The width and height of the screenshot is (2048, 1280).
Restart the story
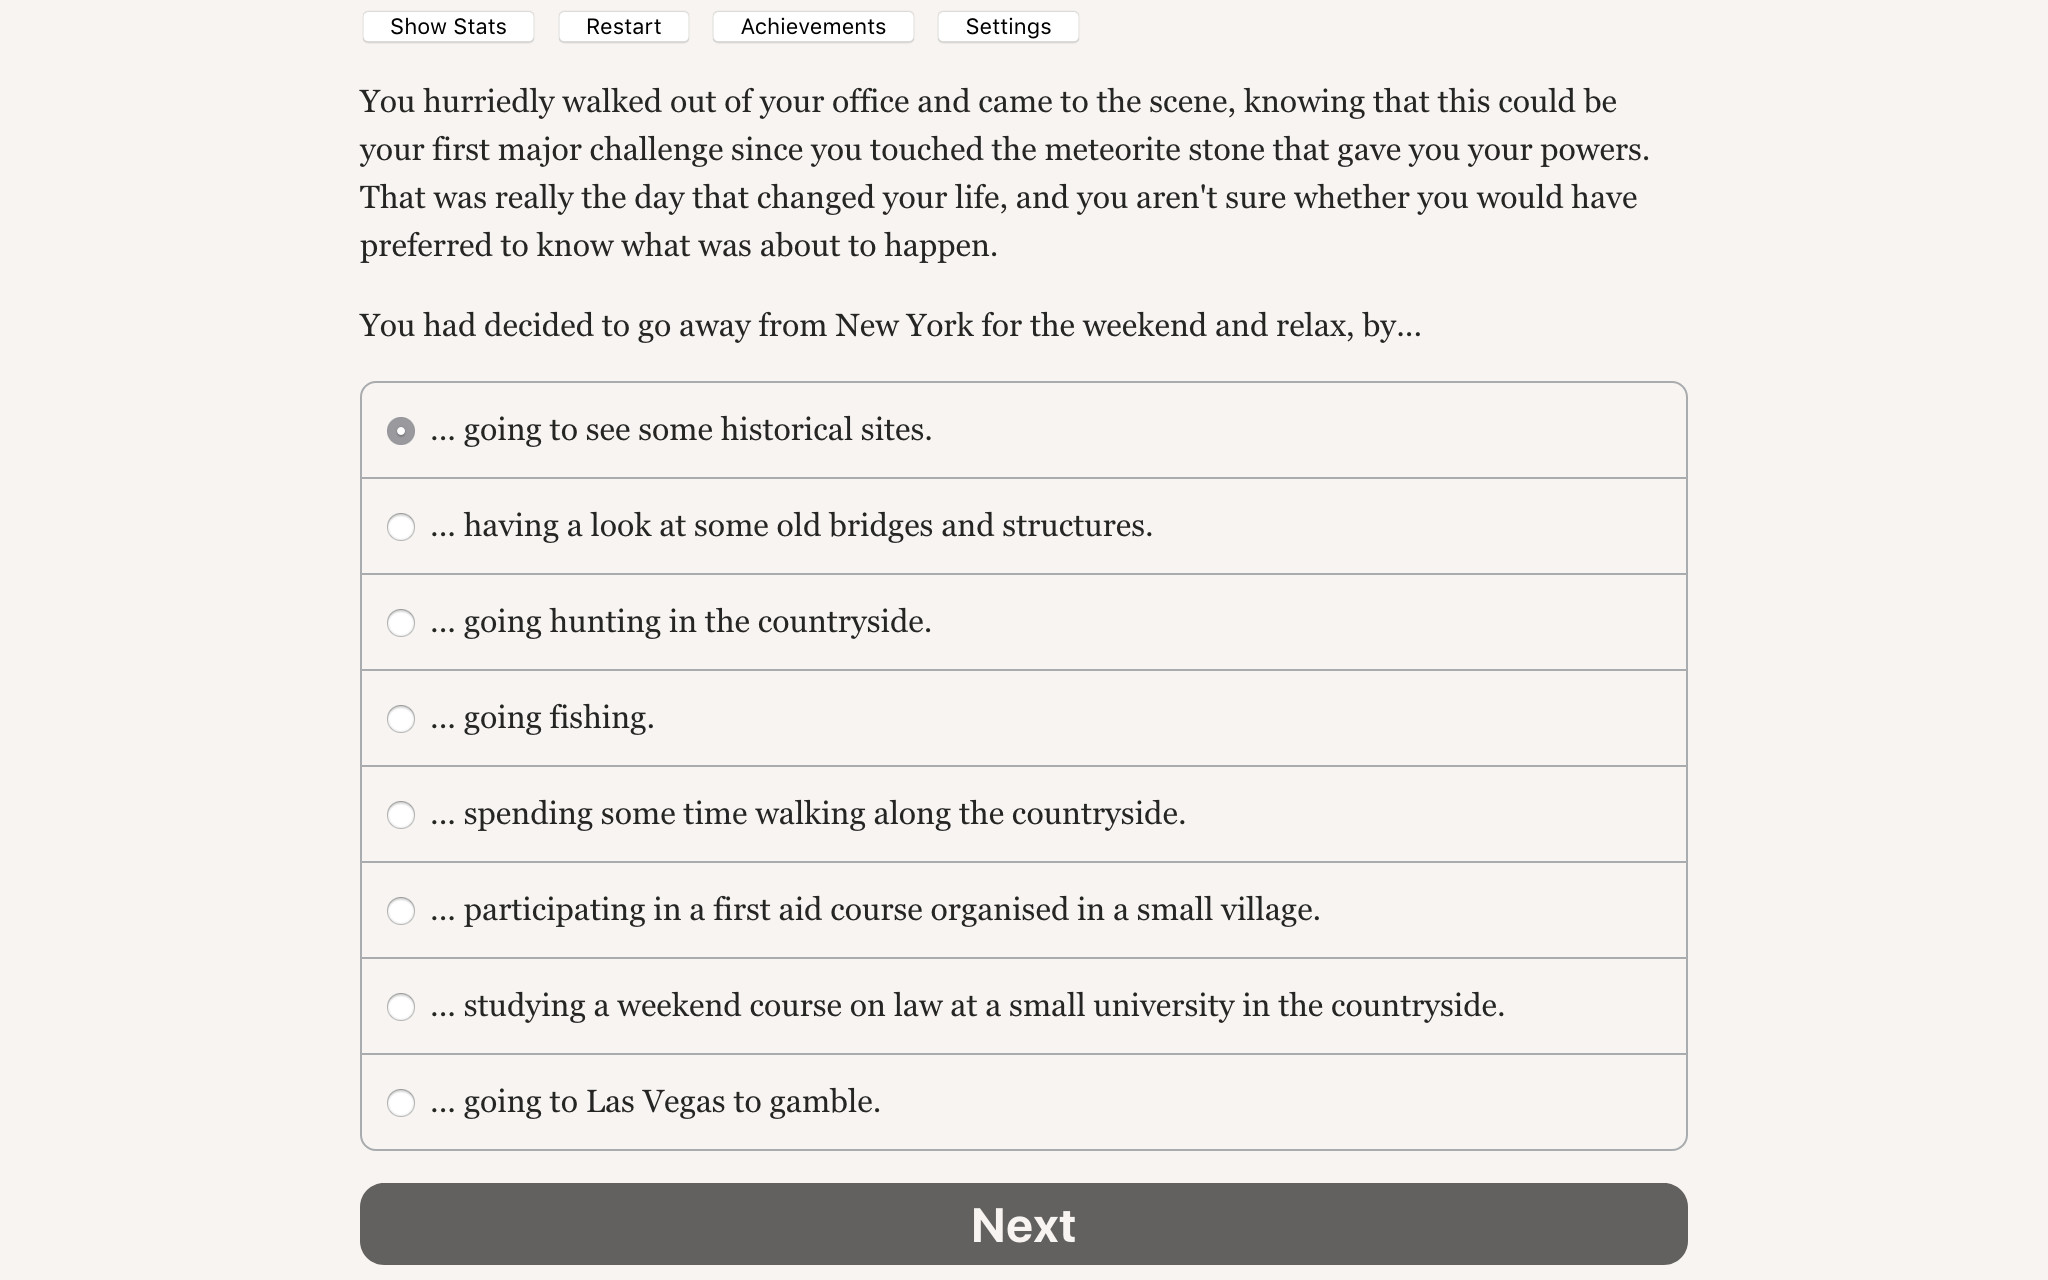[x=623, y=26]
